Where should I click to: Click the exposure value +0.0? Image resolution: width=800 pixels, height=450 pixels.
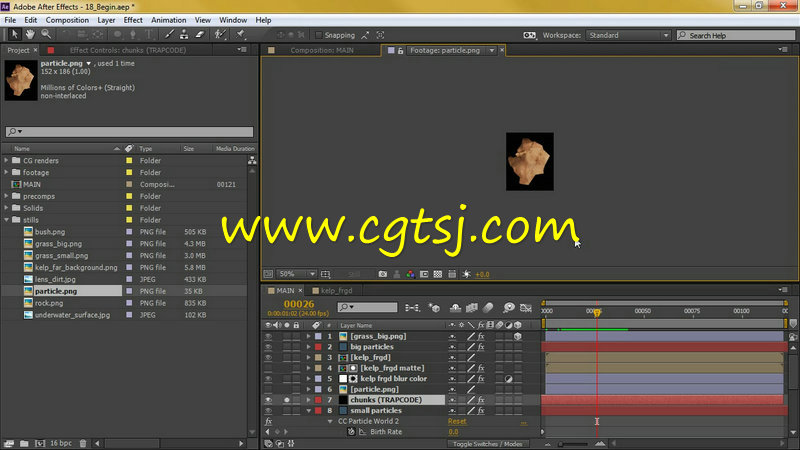[x=482, y=274]
